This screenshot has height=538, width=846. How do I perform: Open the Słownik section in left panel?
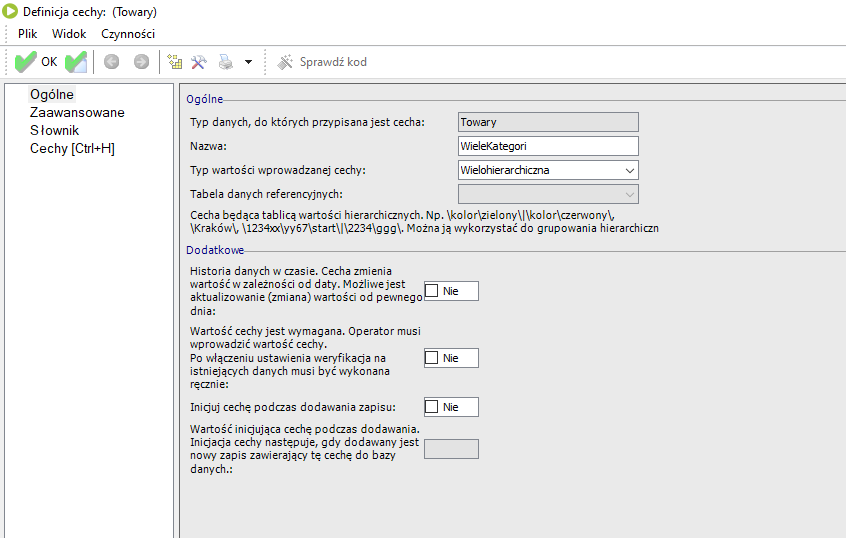[54, 130]
